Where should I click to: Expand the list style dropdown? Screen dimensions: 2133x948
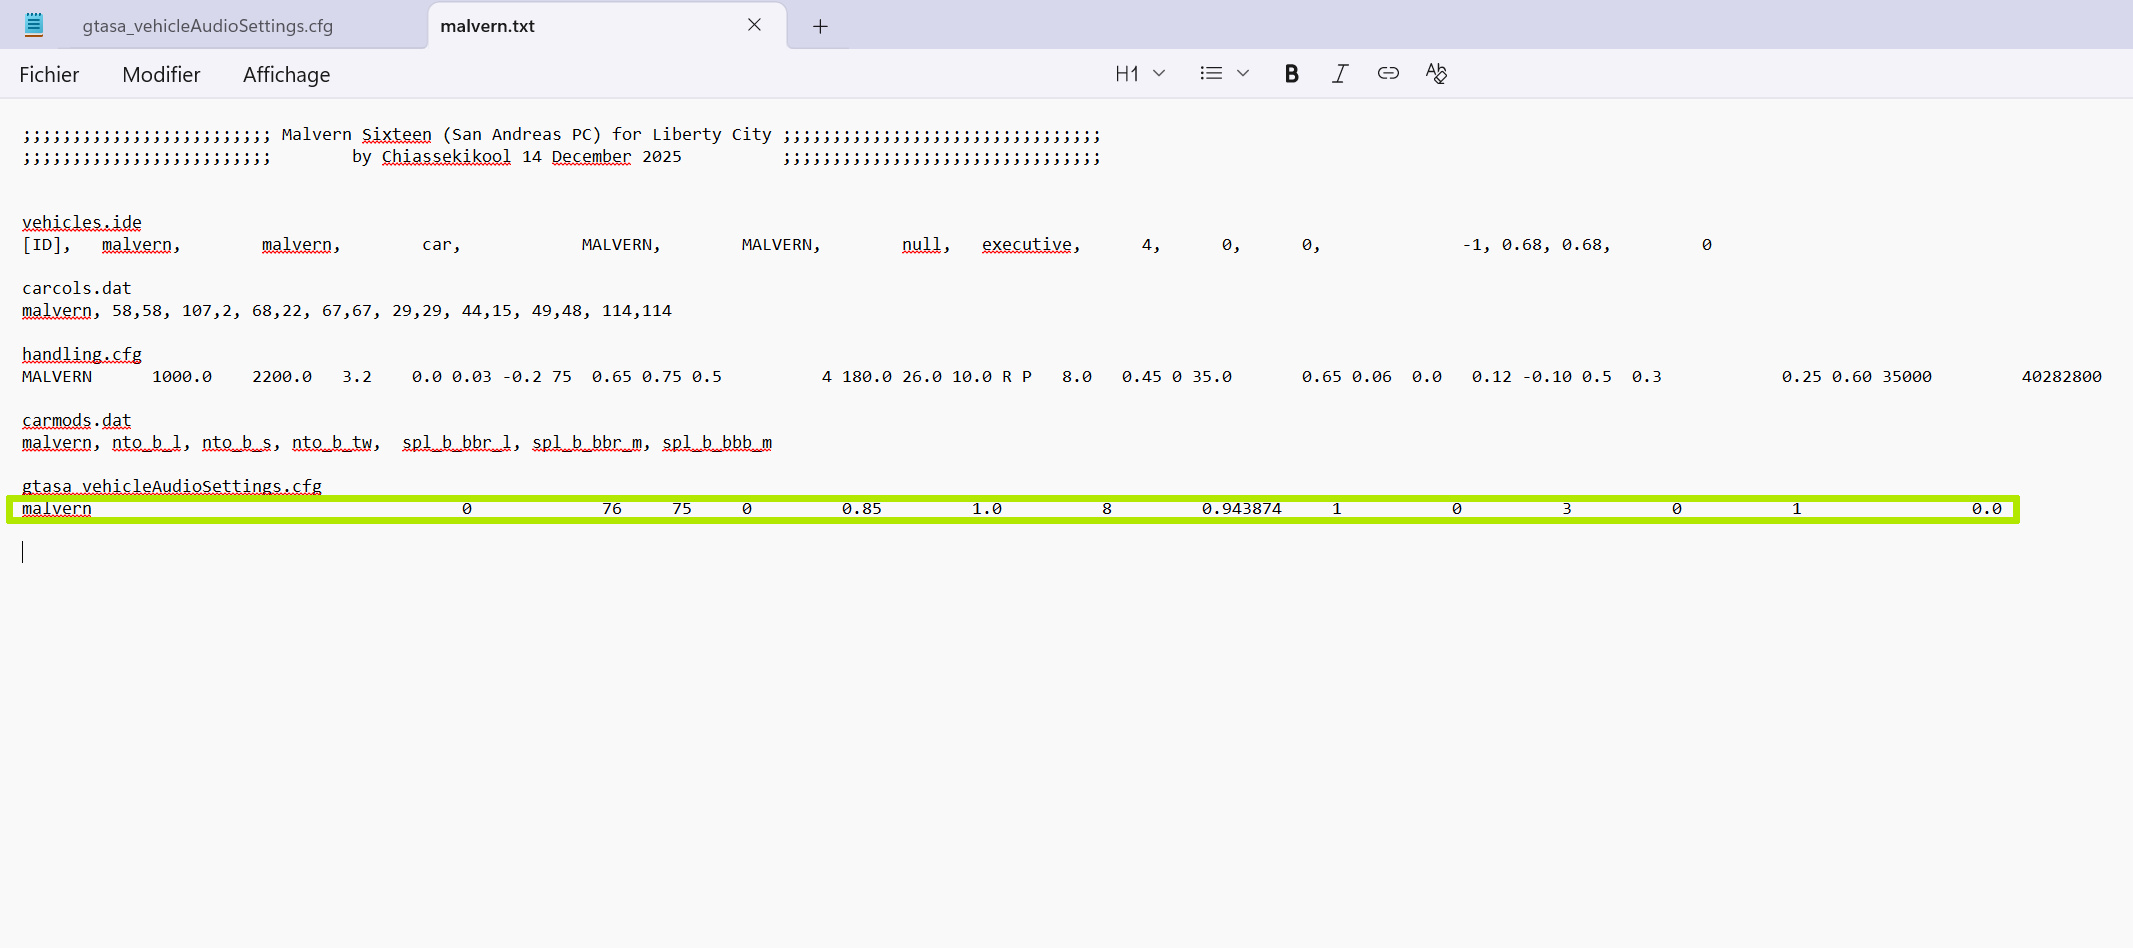[1224, 73]
